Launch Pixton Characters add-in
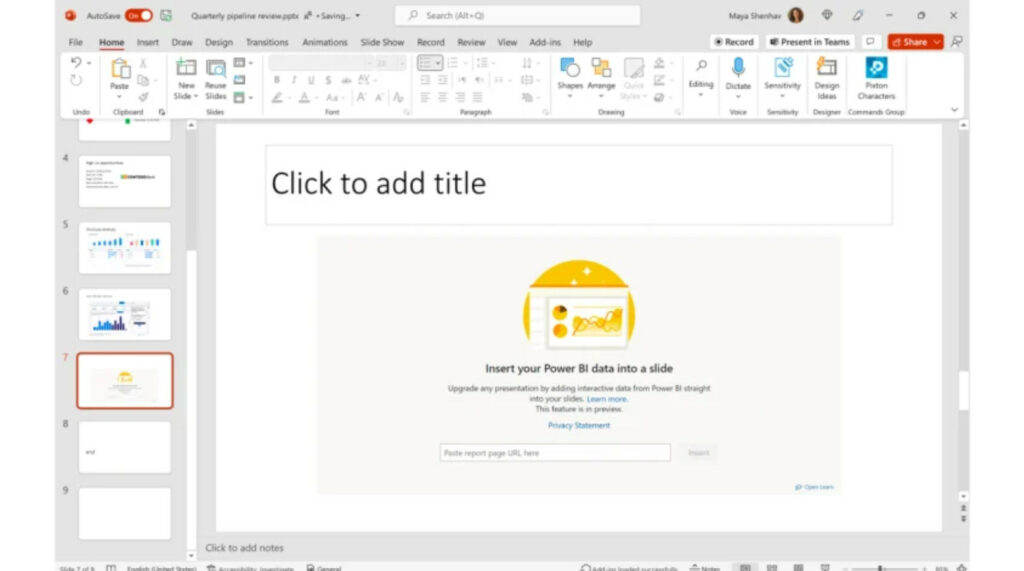The image size is (1024, 571). [x=876, y=78]
